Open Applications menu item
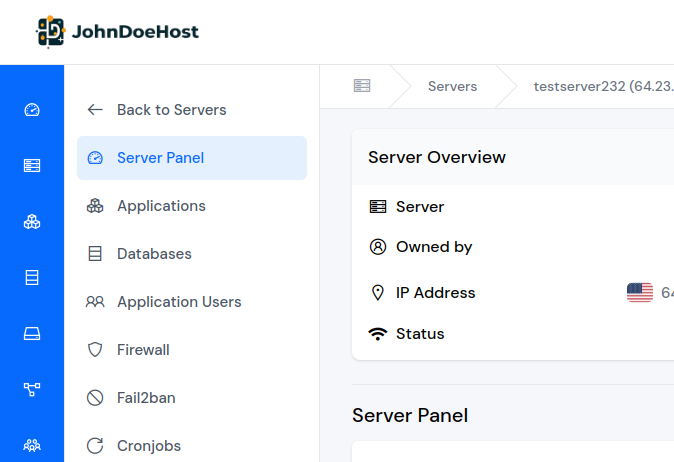 click(x=192, y=206)
